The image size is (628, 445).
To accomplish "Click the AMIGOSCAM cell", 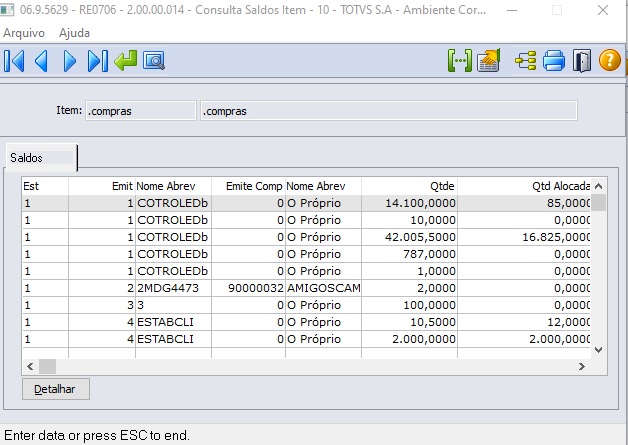I will [323, 288].
